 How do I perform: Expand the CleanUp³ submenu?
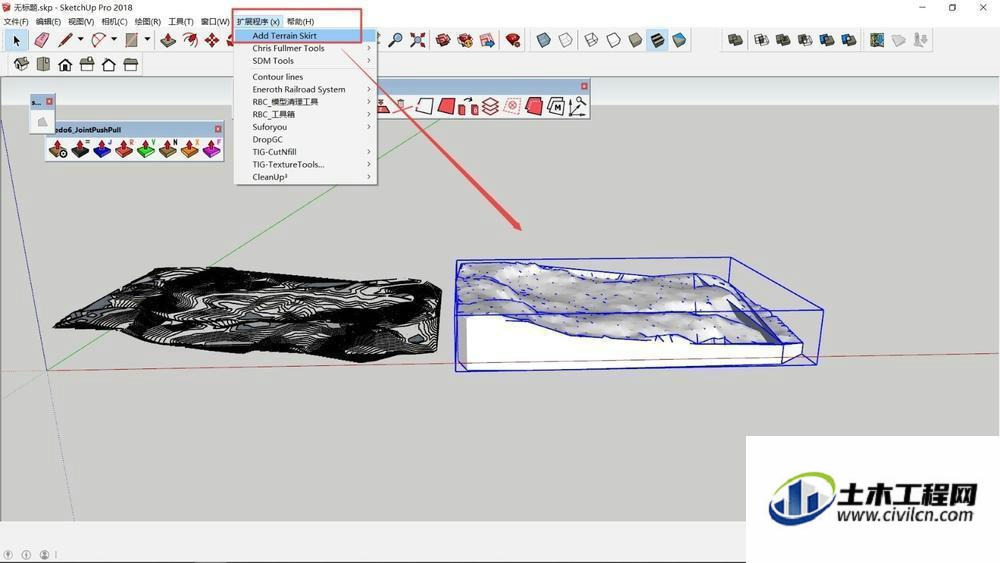click(305, 177)
